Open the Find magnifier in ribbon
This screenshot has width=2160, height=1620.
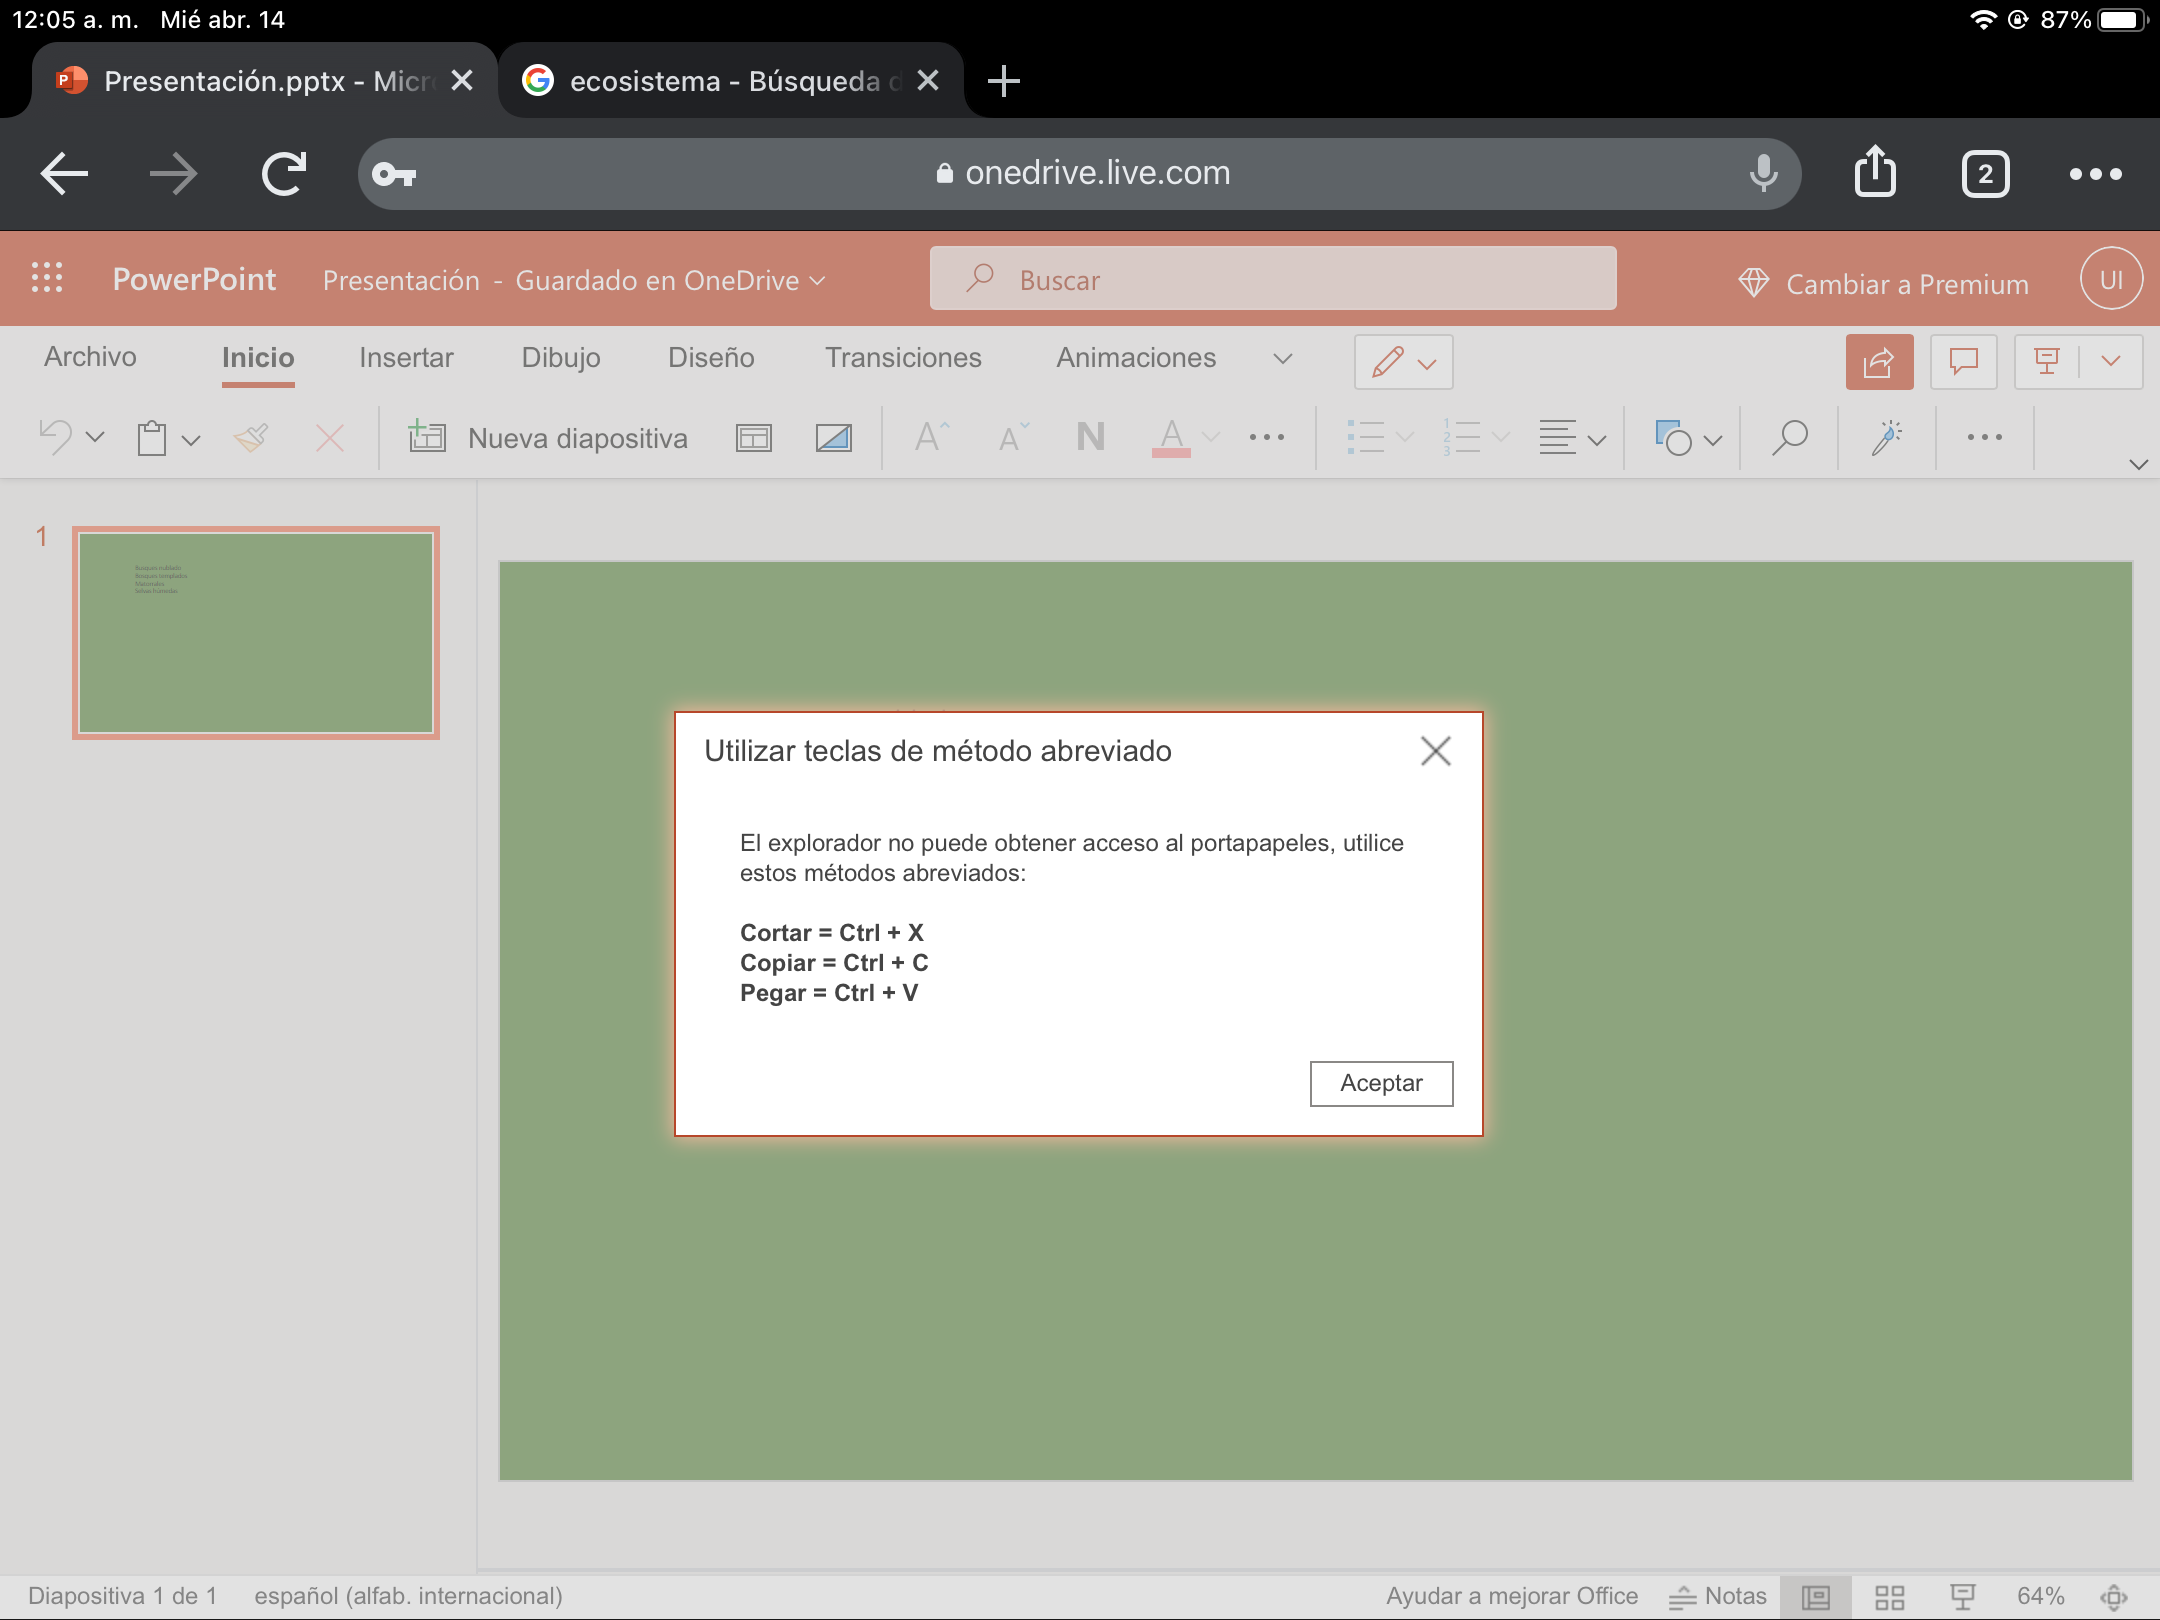(1789, 437)
